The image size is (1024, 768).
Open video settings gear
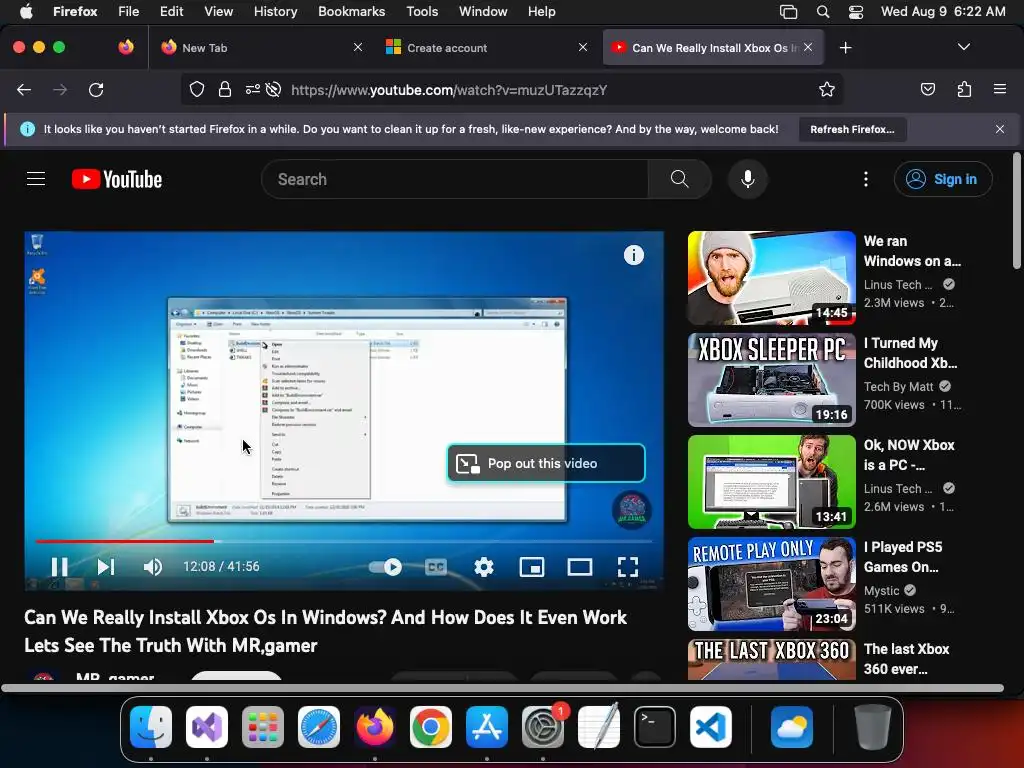coord(484,567)
